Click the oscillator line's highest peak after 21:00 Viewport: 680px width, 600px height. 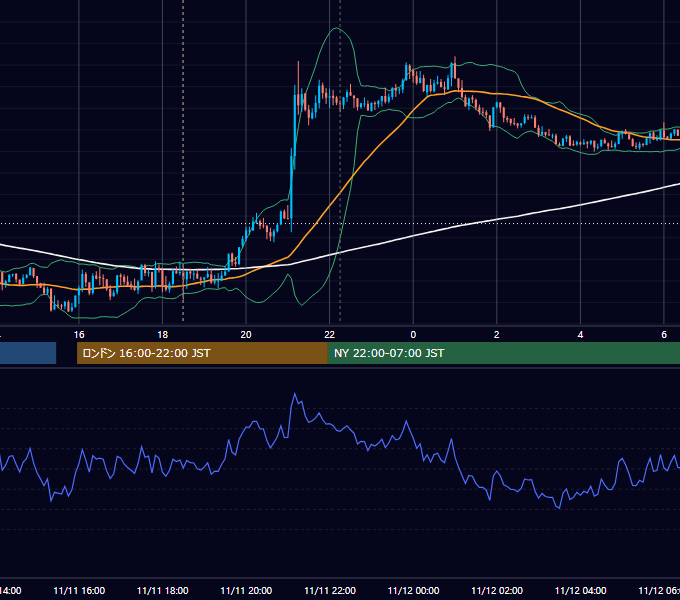[294, 394]
